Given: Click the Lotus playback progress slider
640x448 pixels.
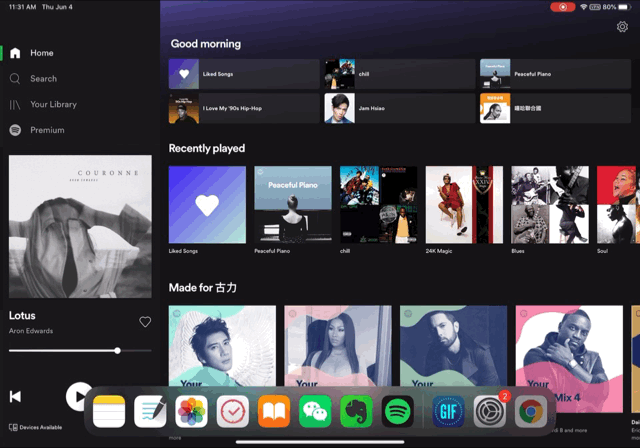Looking at the screenshot, I should 80,350.
